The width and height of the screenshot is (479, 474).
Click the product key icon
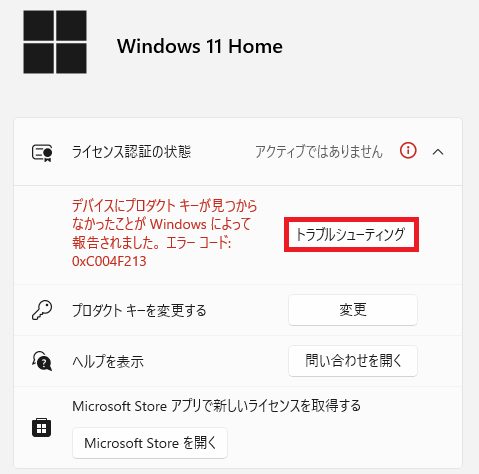(x=42, y=310)
